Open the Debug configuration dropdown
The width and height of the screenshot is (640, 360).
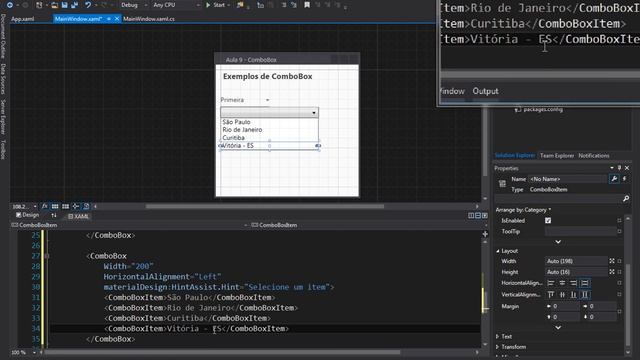coord(133,5)
